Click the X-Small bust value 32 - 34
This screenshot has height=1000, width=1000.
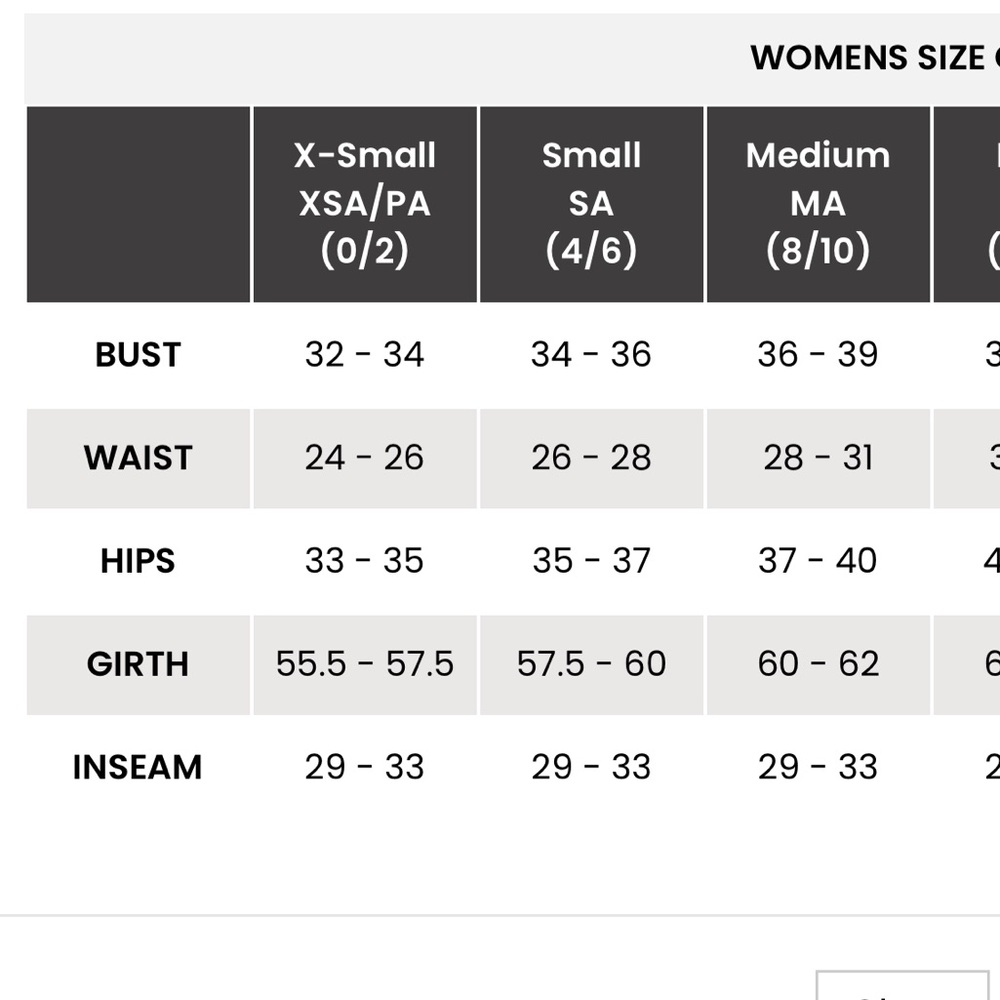pyautogui.click(x=364, y=355)
